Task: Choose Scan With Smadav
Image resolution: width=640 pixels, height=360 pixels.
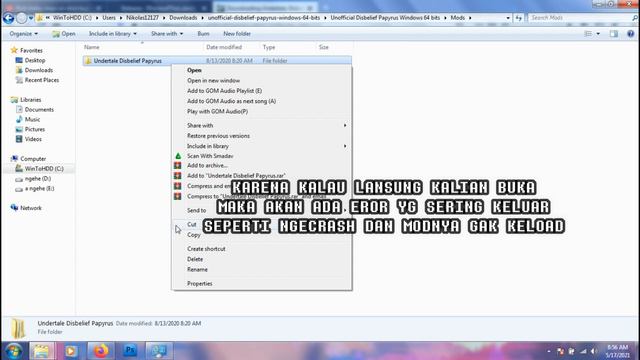Action: (262, 156)
